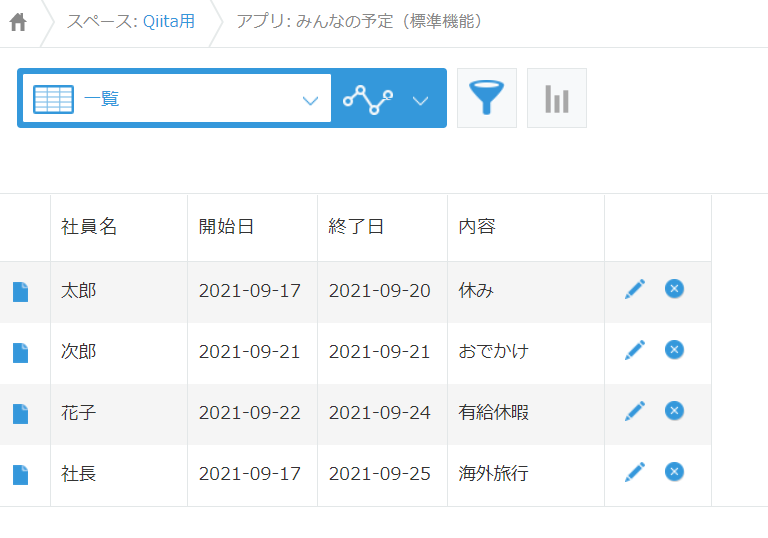Viewport: 768px width, 538px height.
Task: Open the Qiita用 space link
Action: coord(168,21)
